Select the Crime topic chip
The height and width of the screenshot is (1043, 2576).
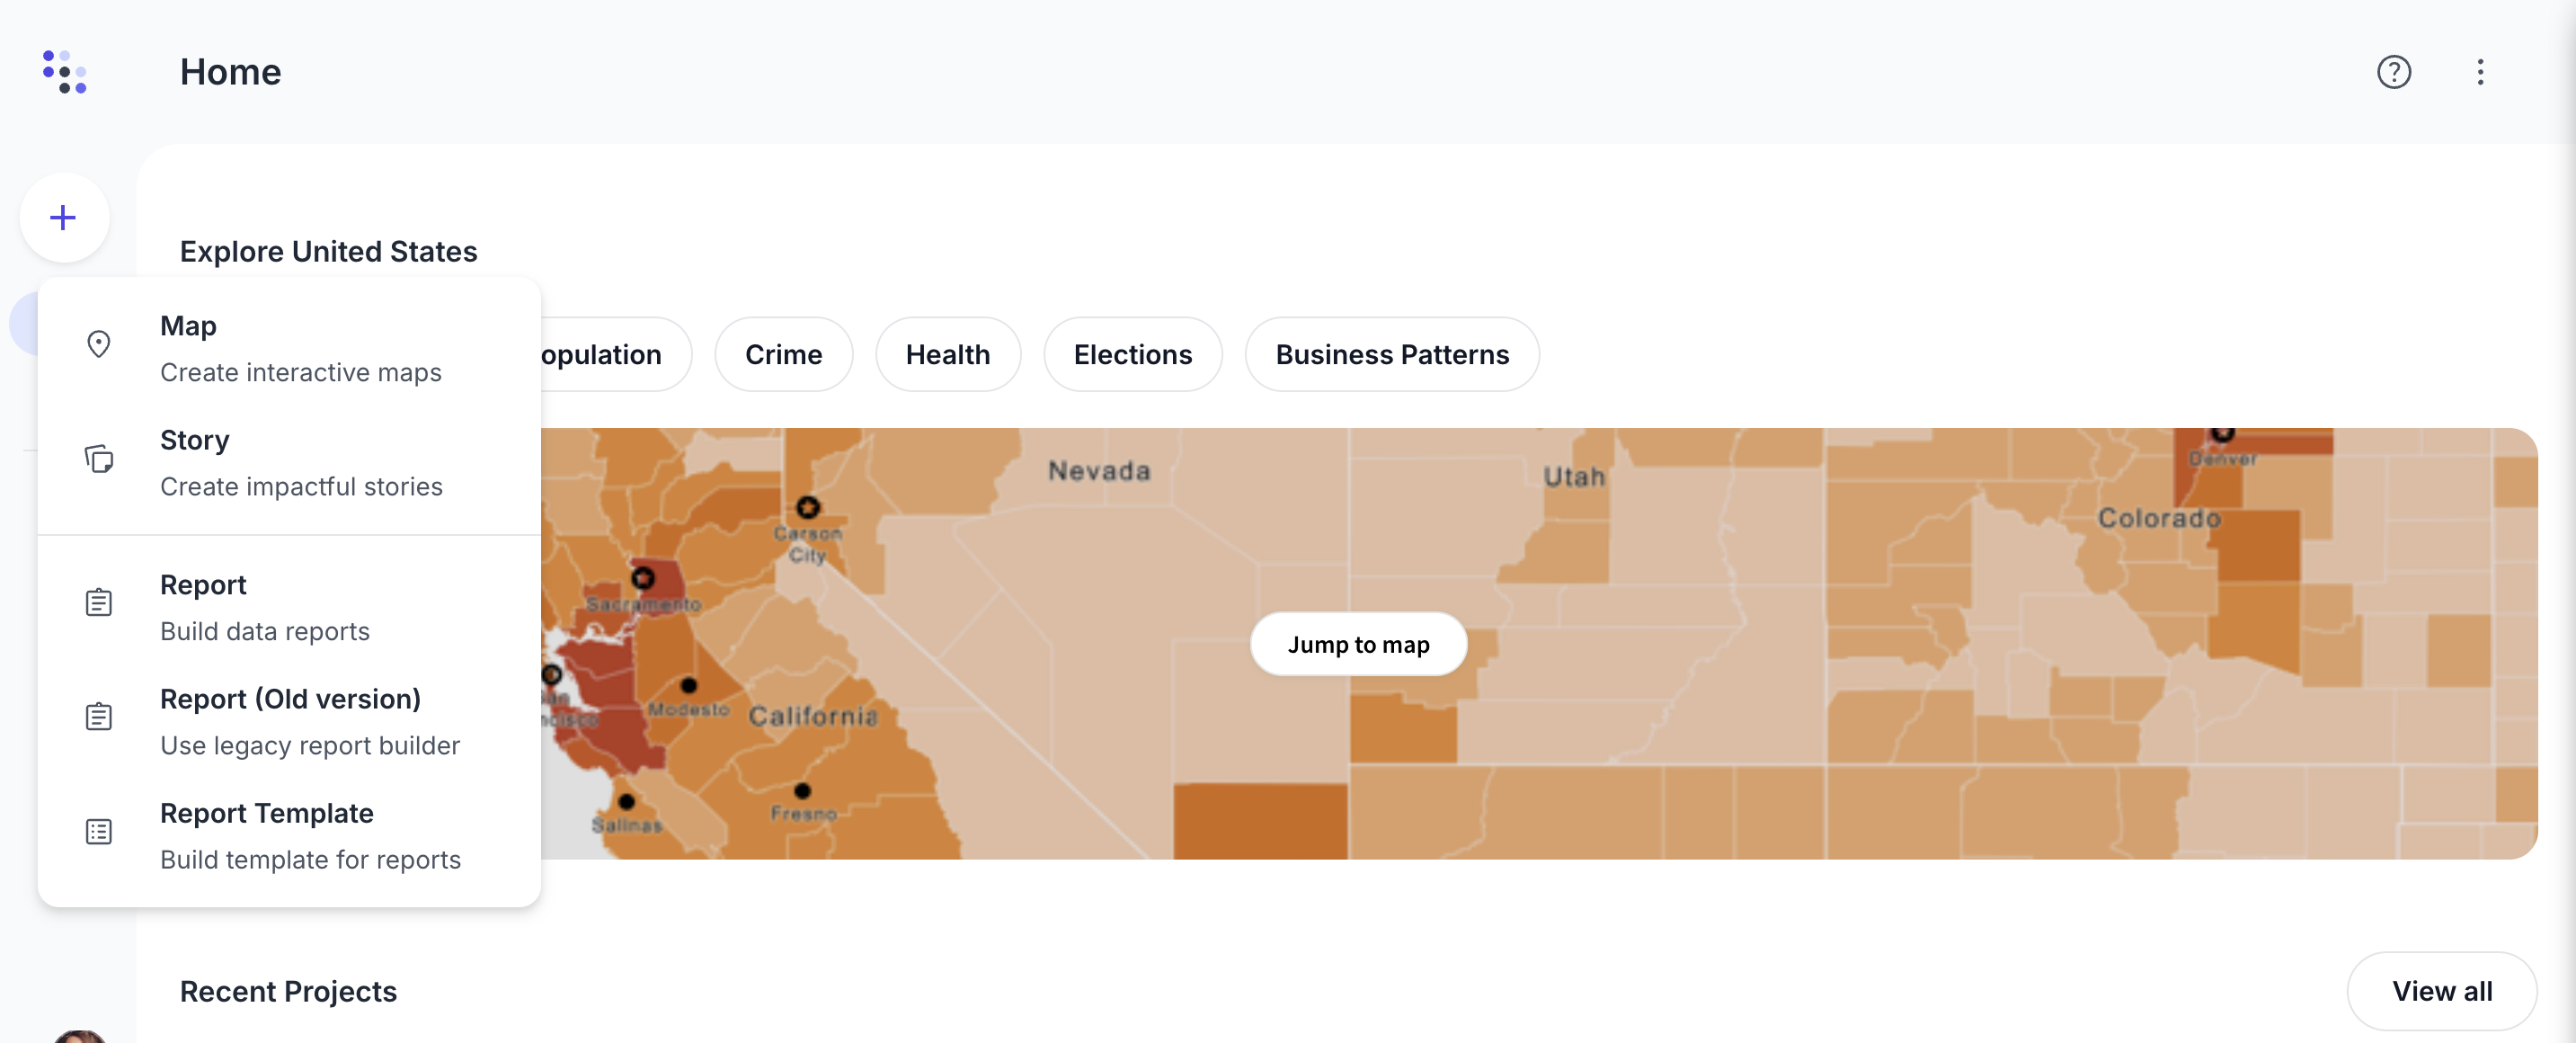click(x=783, y=355)
